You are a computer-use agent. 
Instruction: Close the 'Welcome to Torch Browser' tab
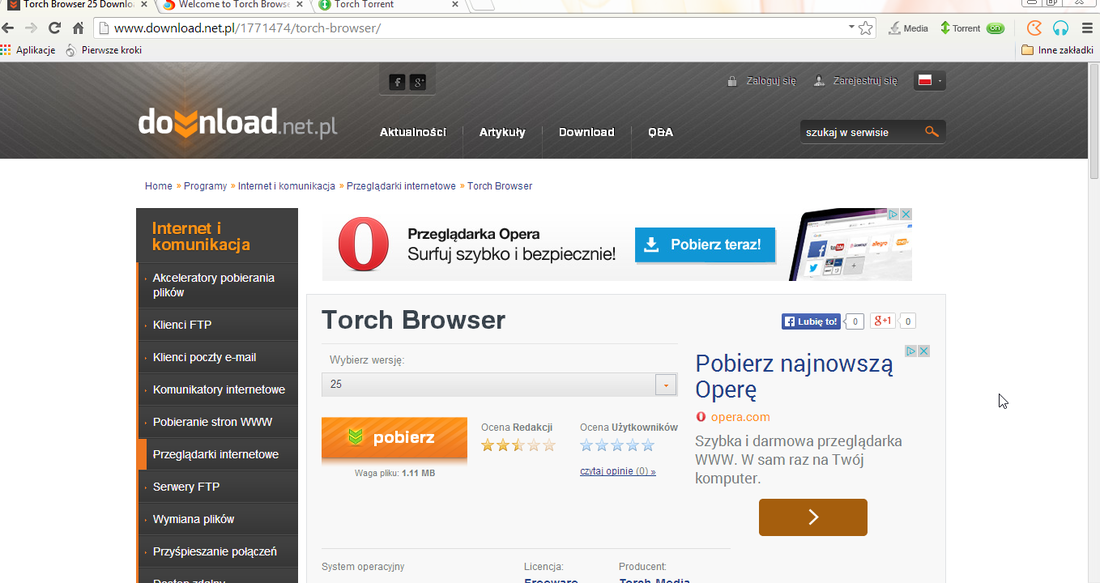(300, 4)
